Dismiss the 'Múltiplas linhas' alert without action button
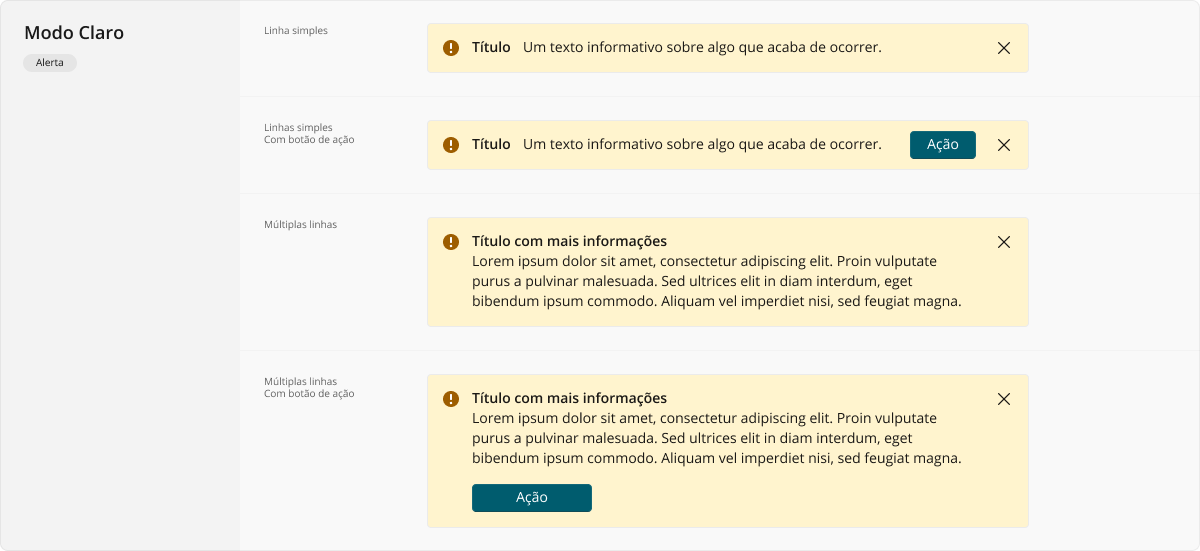 coord(1004,242)
